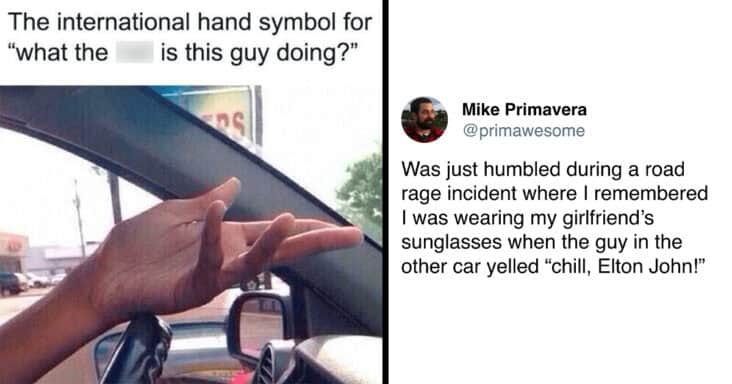Open the @primawesome handle link
732x384 pixels.
point(523,131)
